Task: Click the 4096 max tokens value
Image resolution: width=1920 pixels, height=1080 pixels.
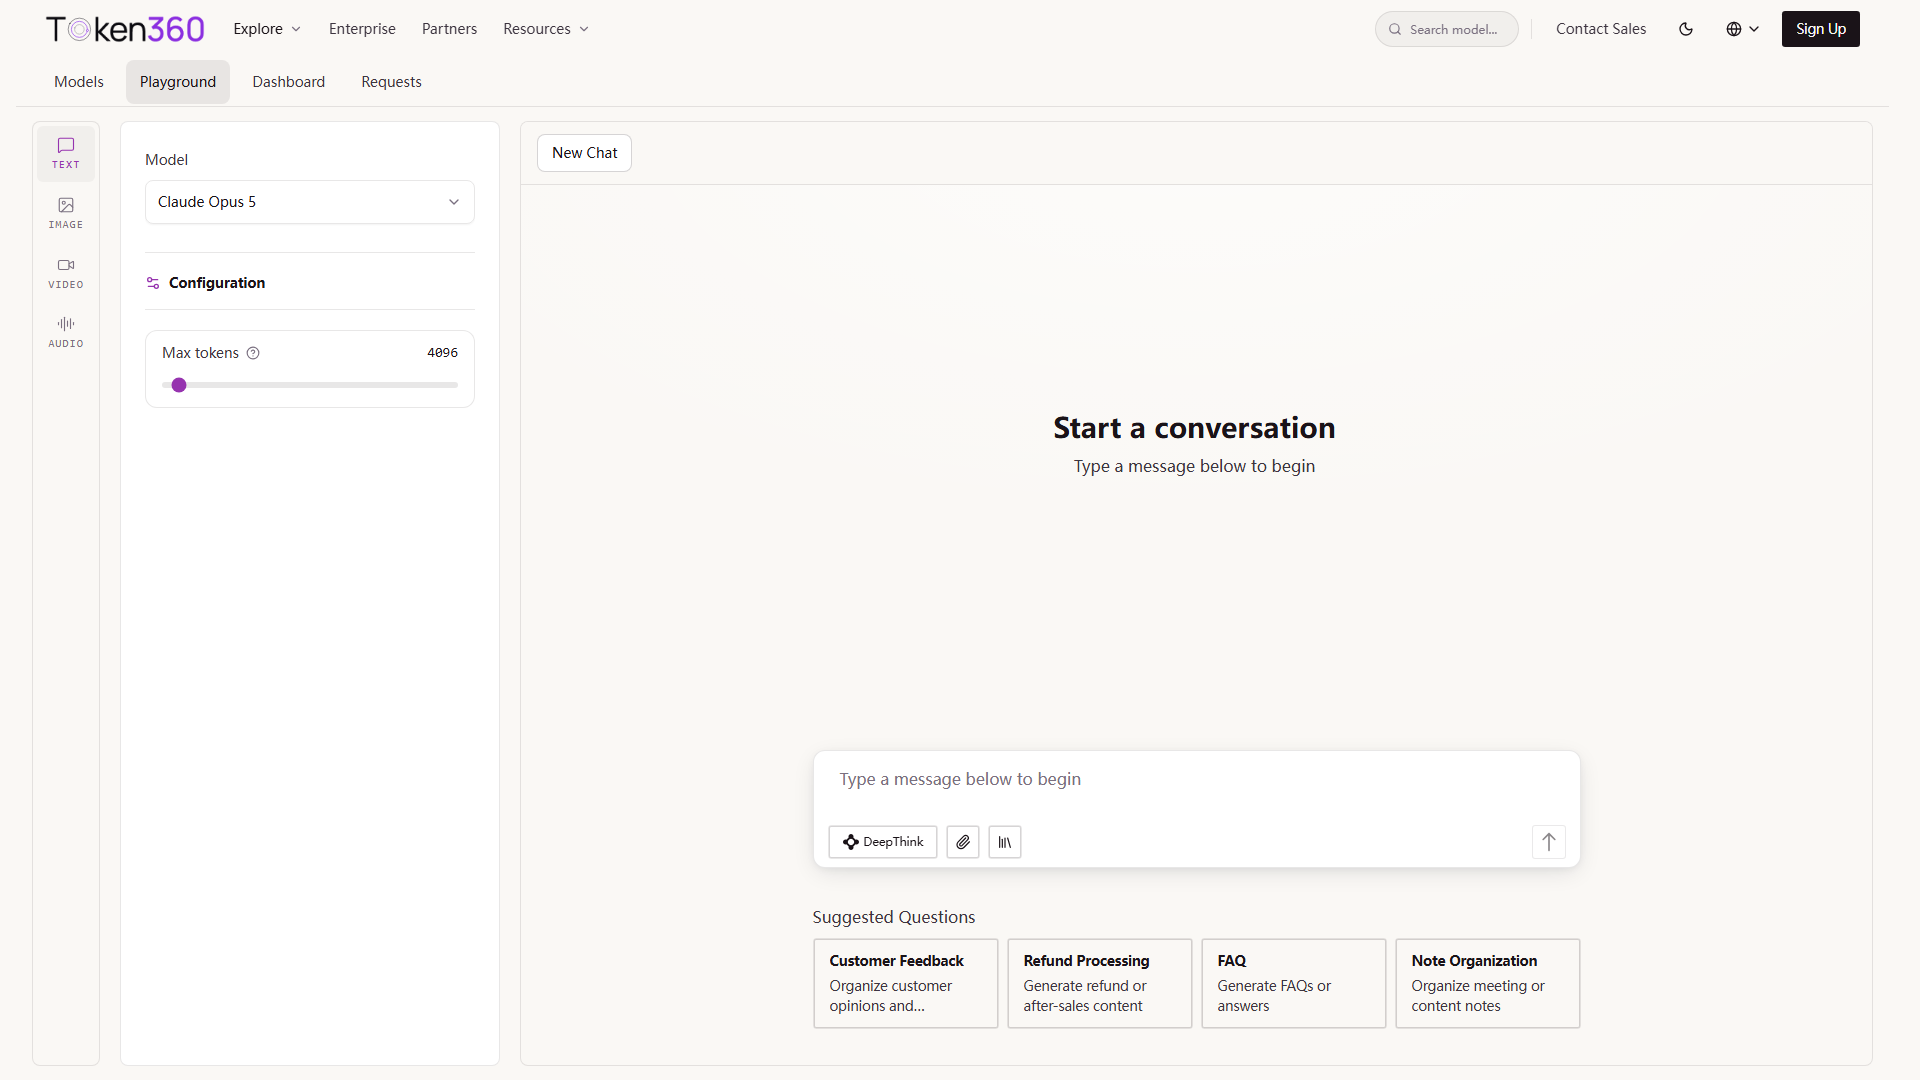Action: coord(442,353)
